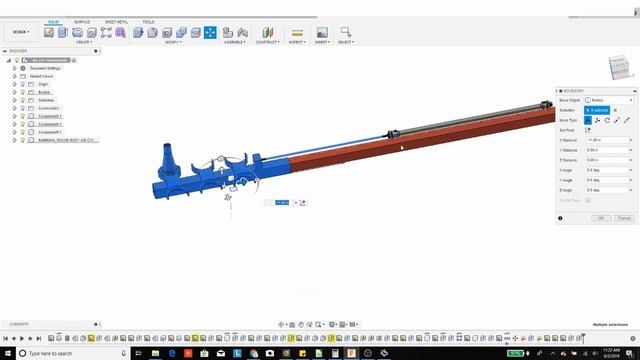
Task: Select the Create Sketch tool
Action: click(49, 32)
